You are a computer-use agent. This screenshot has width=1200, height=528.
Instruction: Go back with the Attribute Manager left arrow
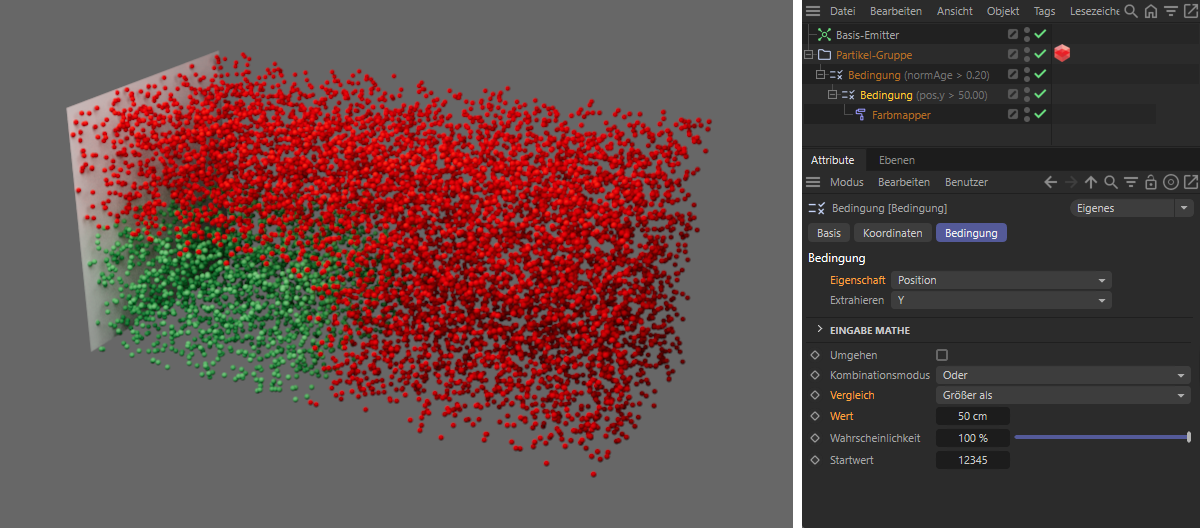point(1050,182)
